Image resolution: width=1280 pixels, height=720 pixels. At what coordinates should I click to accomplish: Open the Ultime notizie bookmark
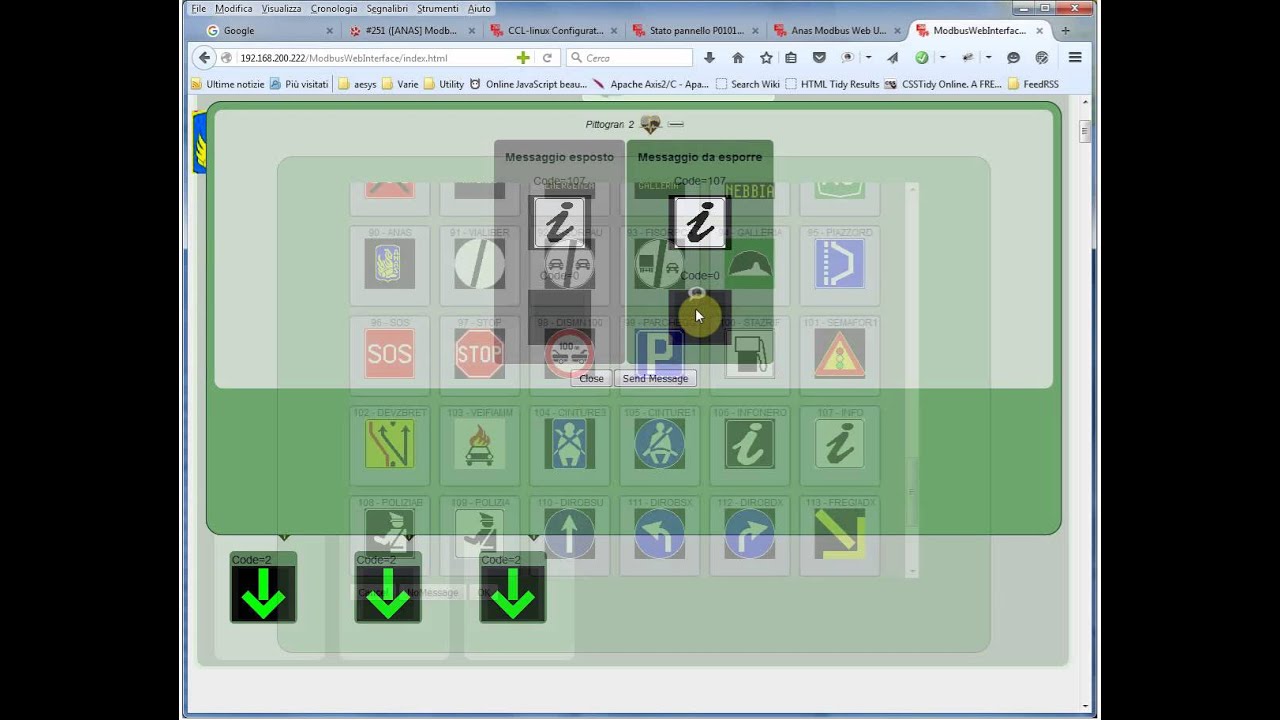227,84
